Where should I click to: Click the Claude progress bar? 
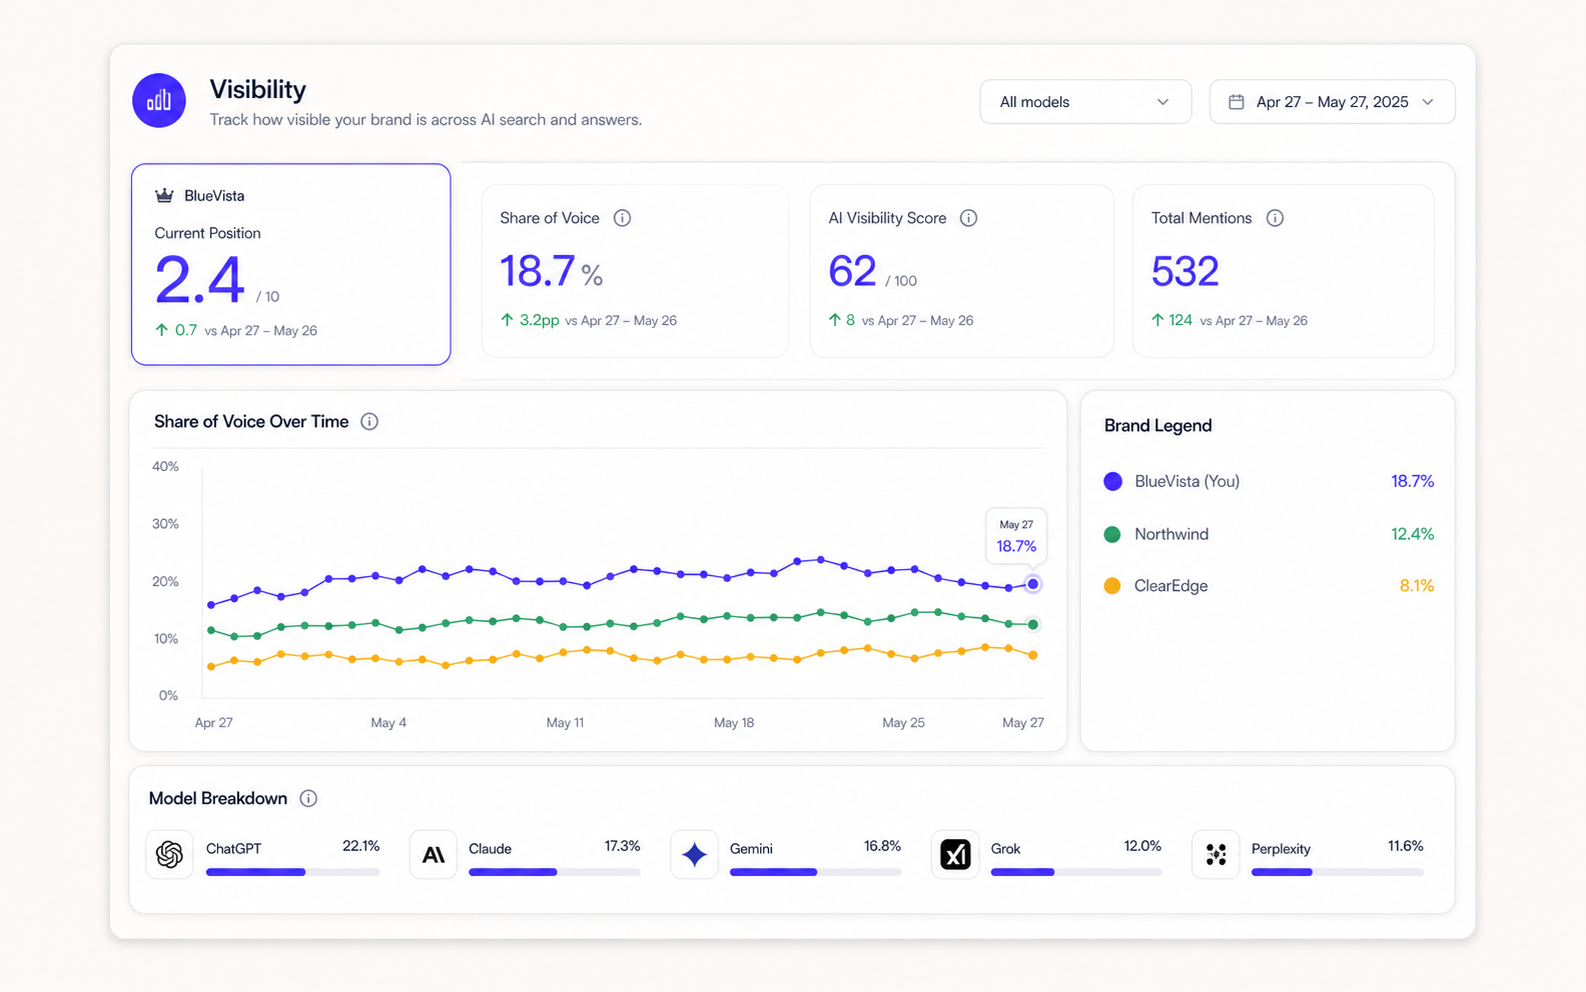tap(555, 872)
